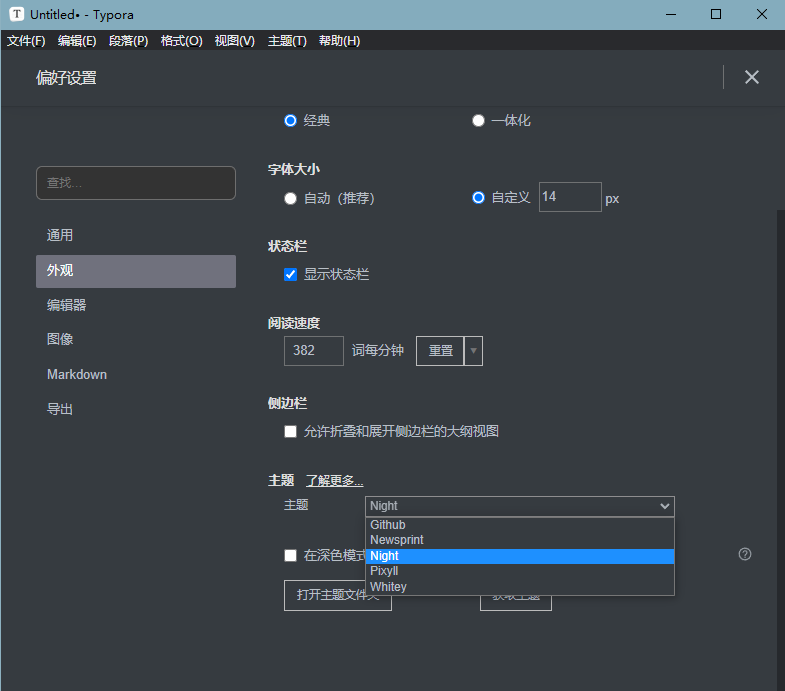Click the help question mark icon

744,554
